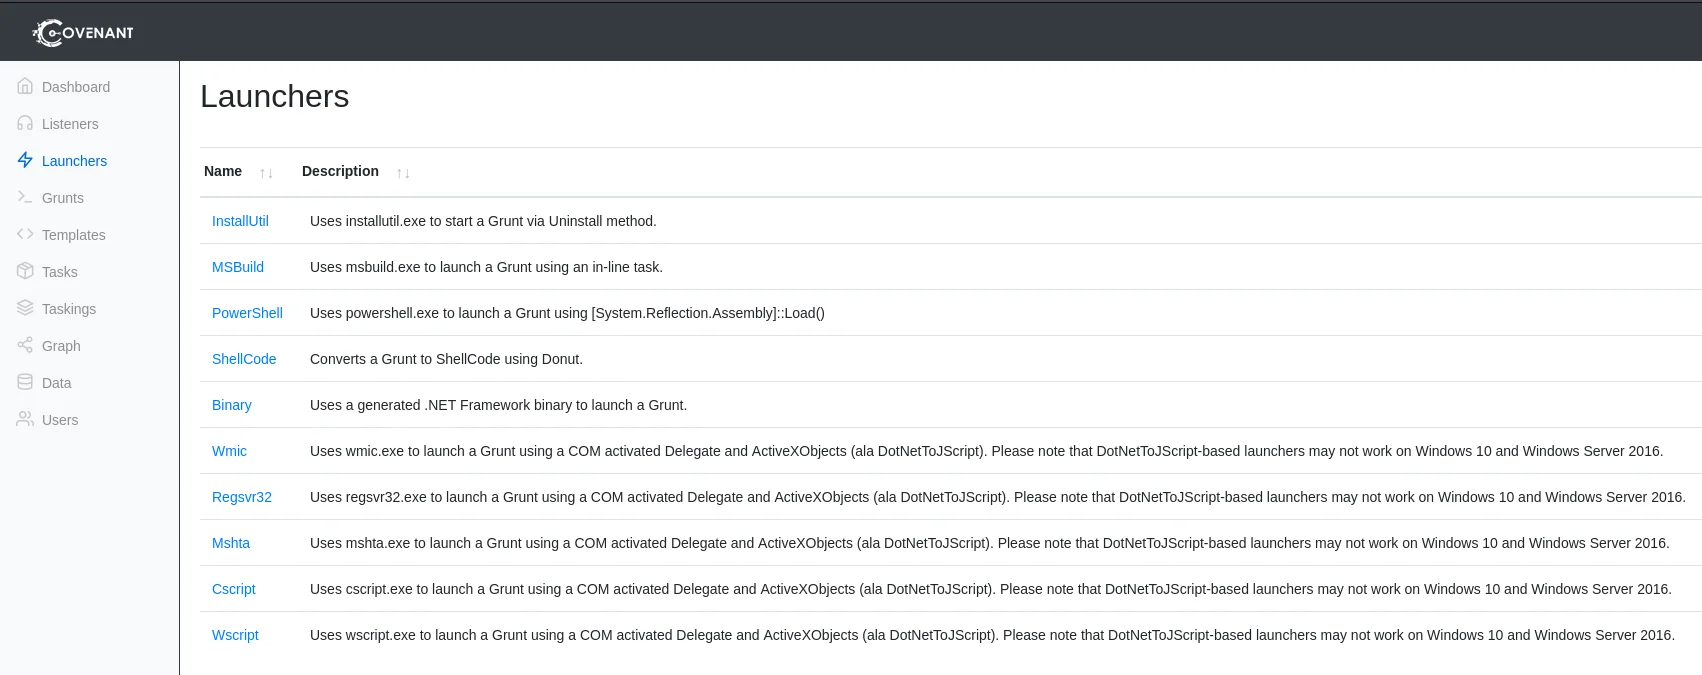Open Dashboard in the sidebar

pos(76,87)
